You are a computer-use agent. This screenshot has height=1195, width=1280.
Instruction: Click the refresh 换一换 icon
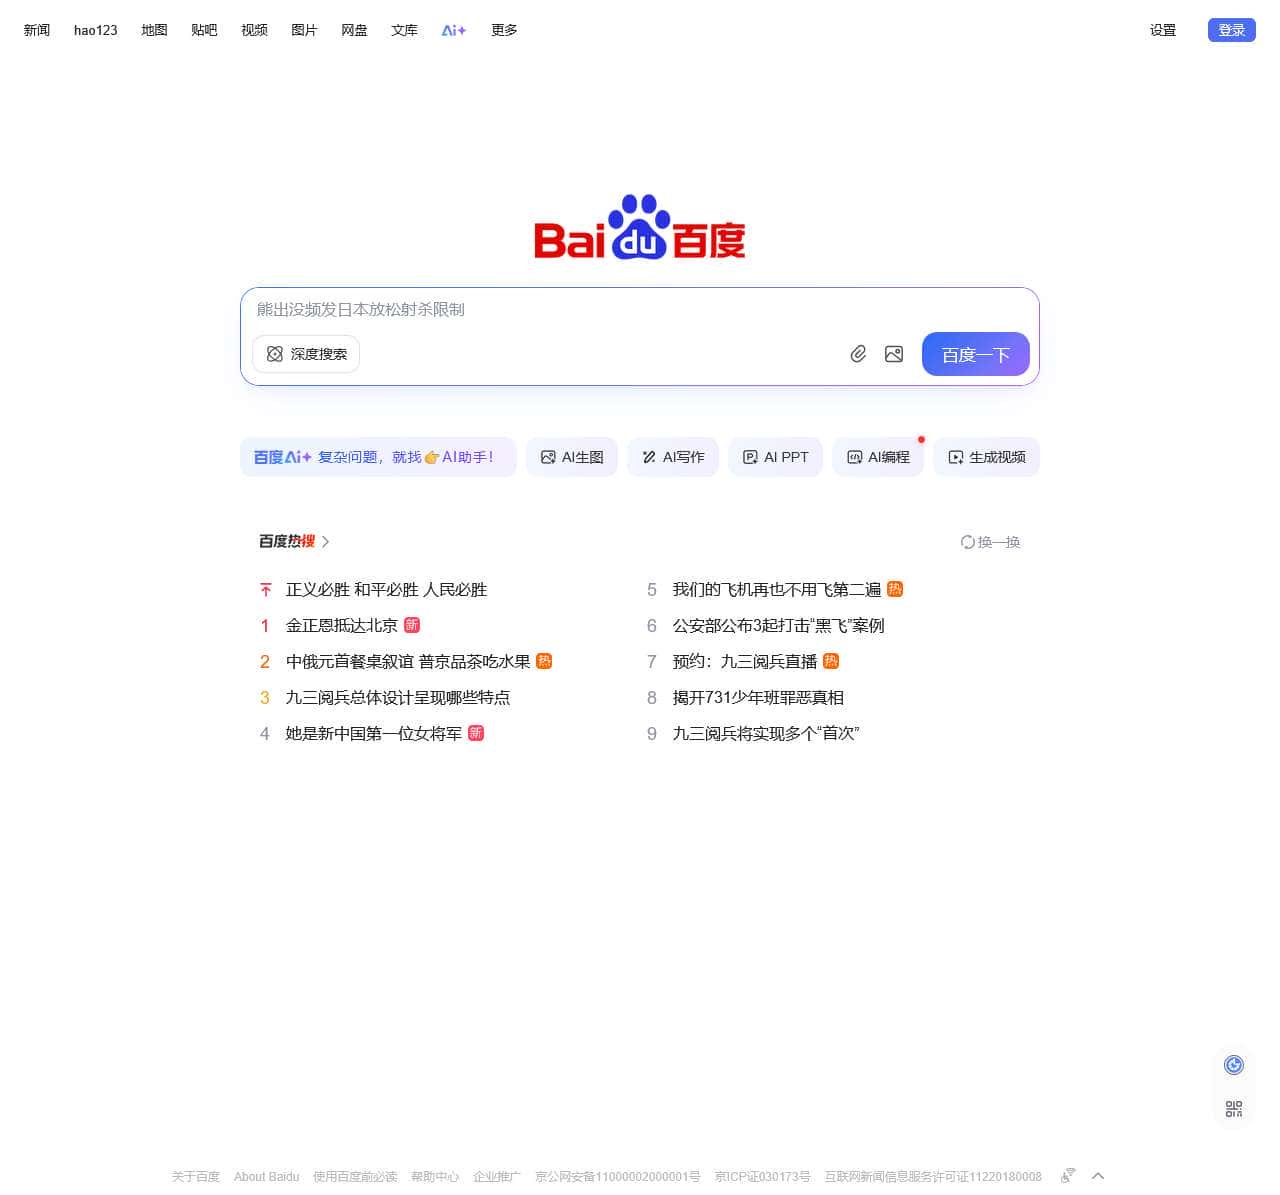[x=967, y=542]
